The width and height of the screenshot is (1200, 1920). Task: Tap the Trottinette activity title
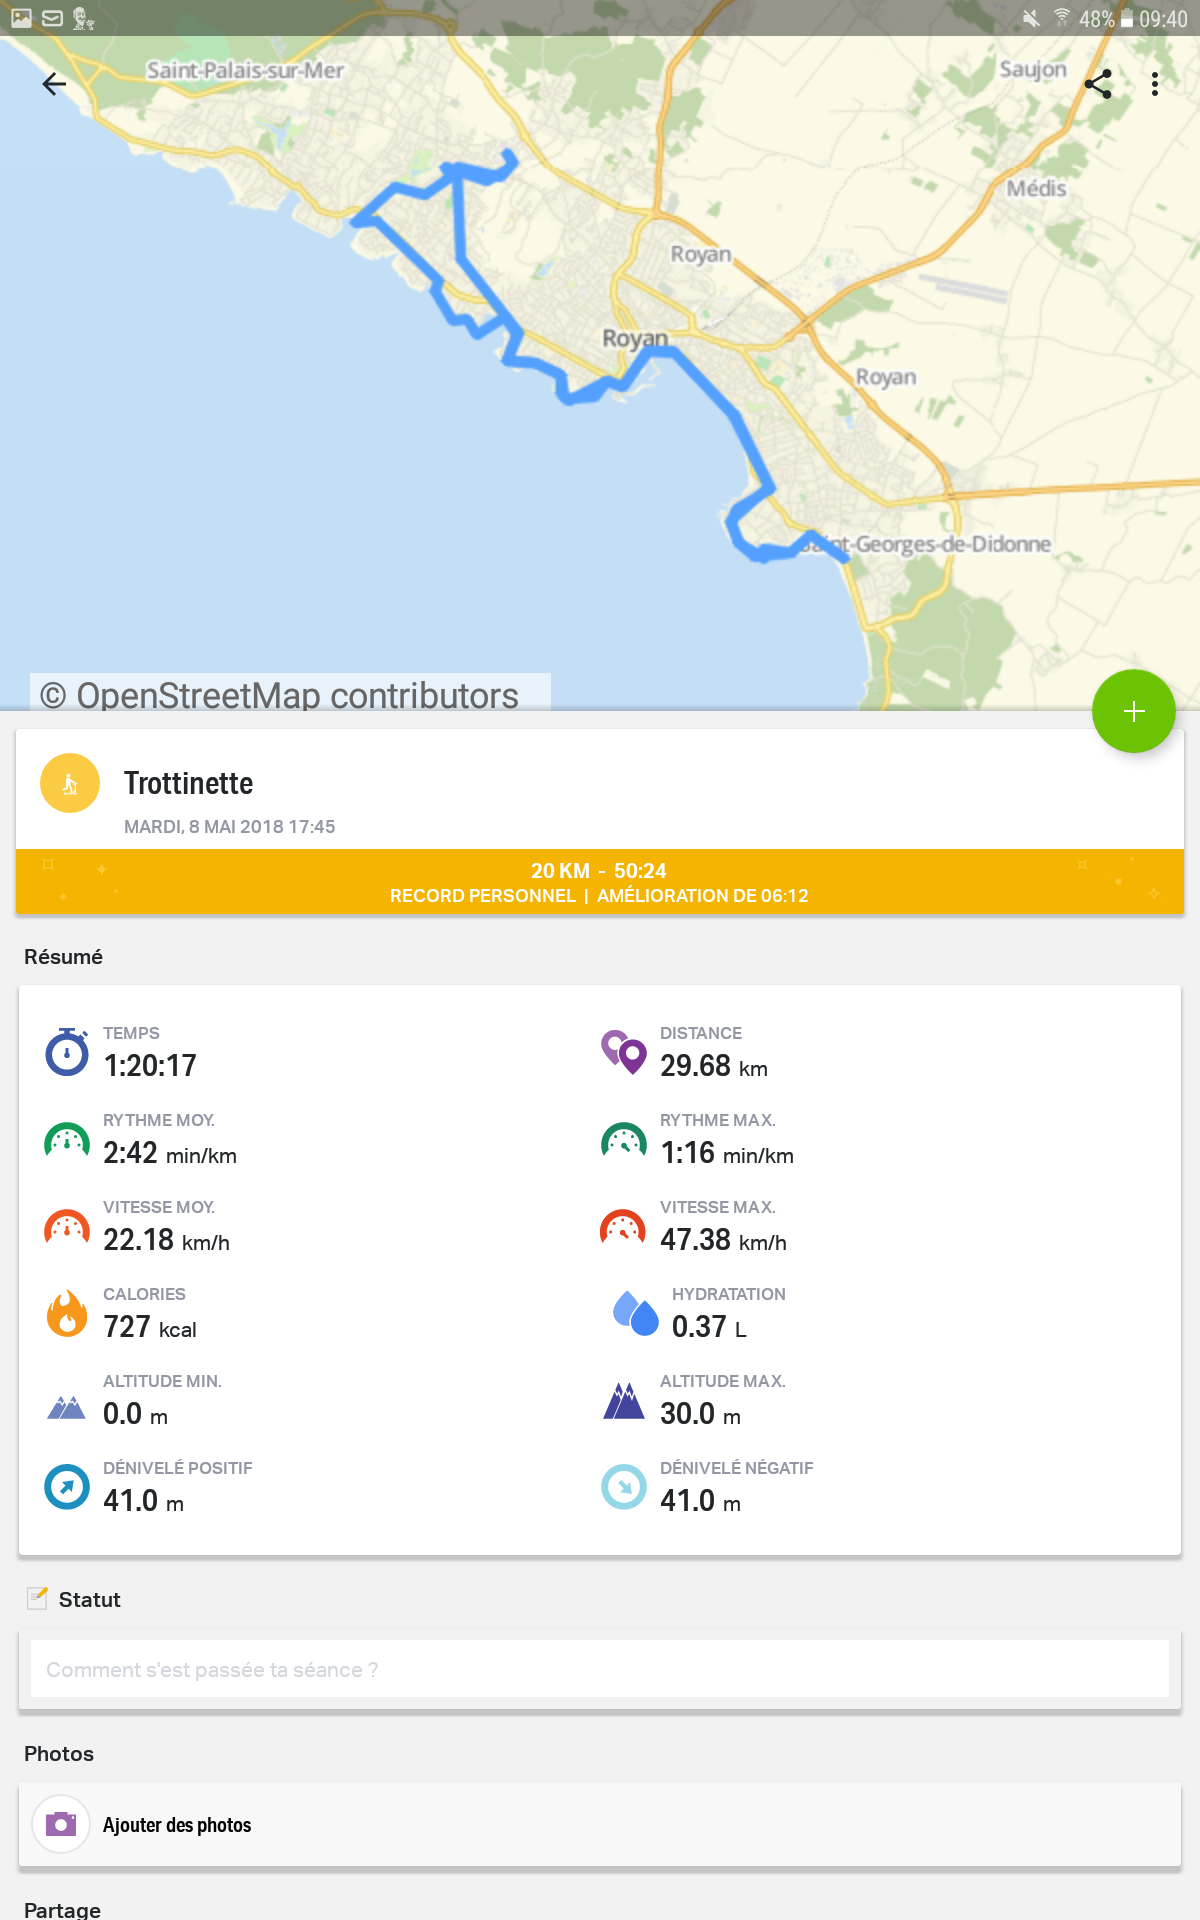pos(188,783)
